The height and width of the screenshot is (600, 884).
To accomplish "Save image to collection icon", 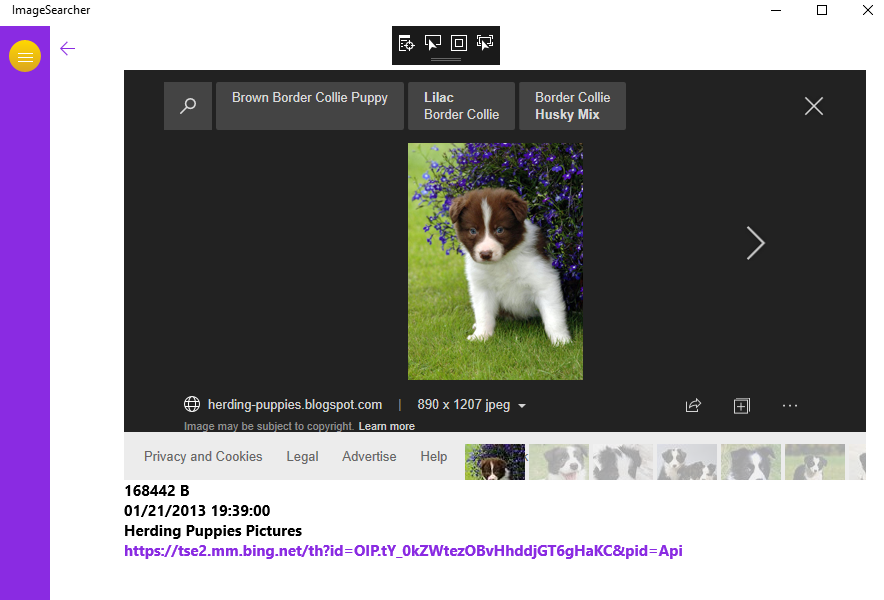I will (x=741, y=405).
